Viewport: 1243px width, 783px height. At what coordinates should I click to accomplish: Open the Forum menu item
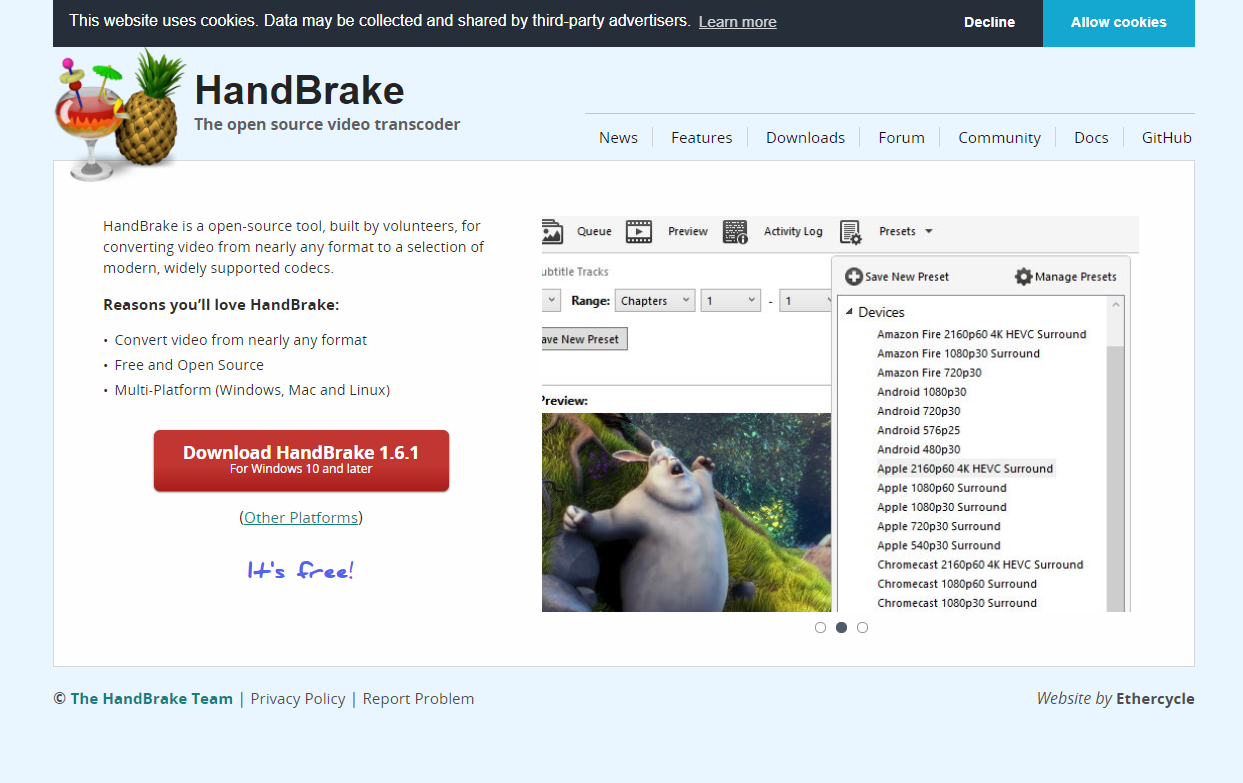901,138
